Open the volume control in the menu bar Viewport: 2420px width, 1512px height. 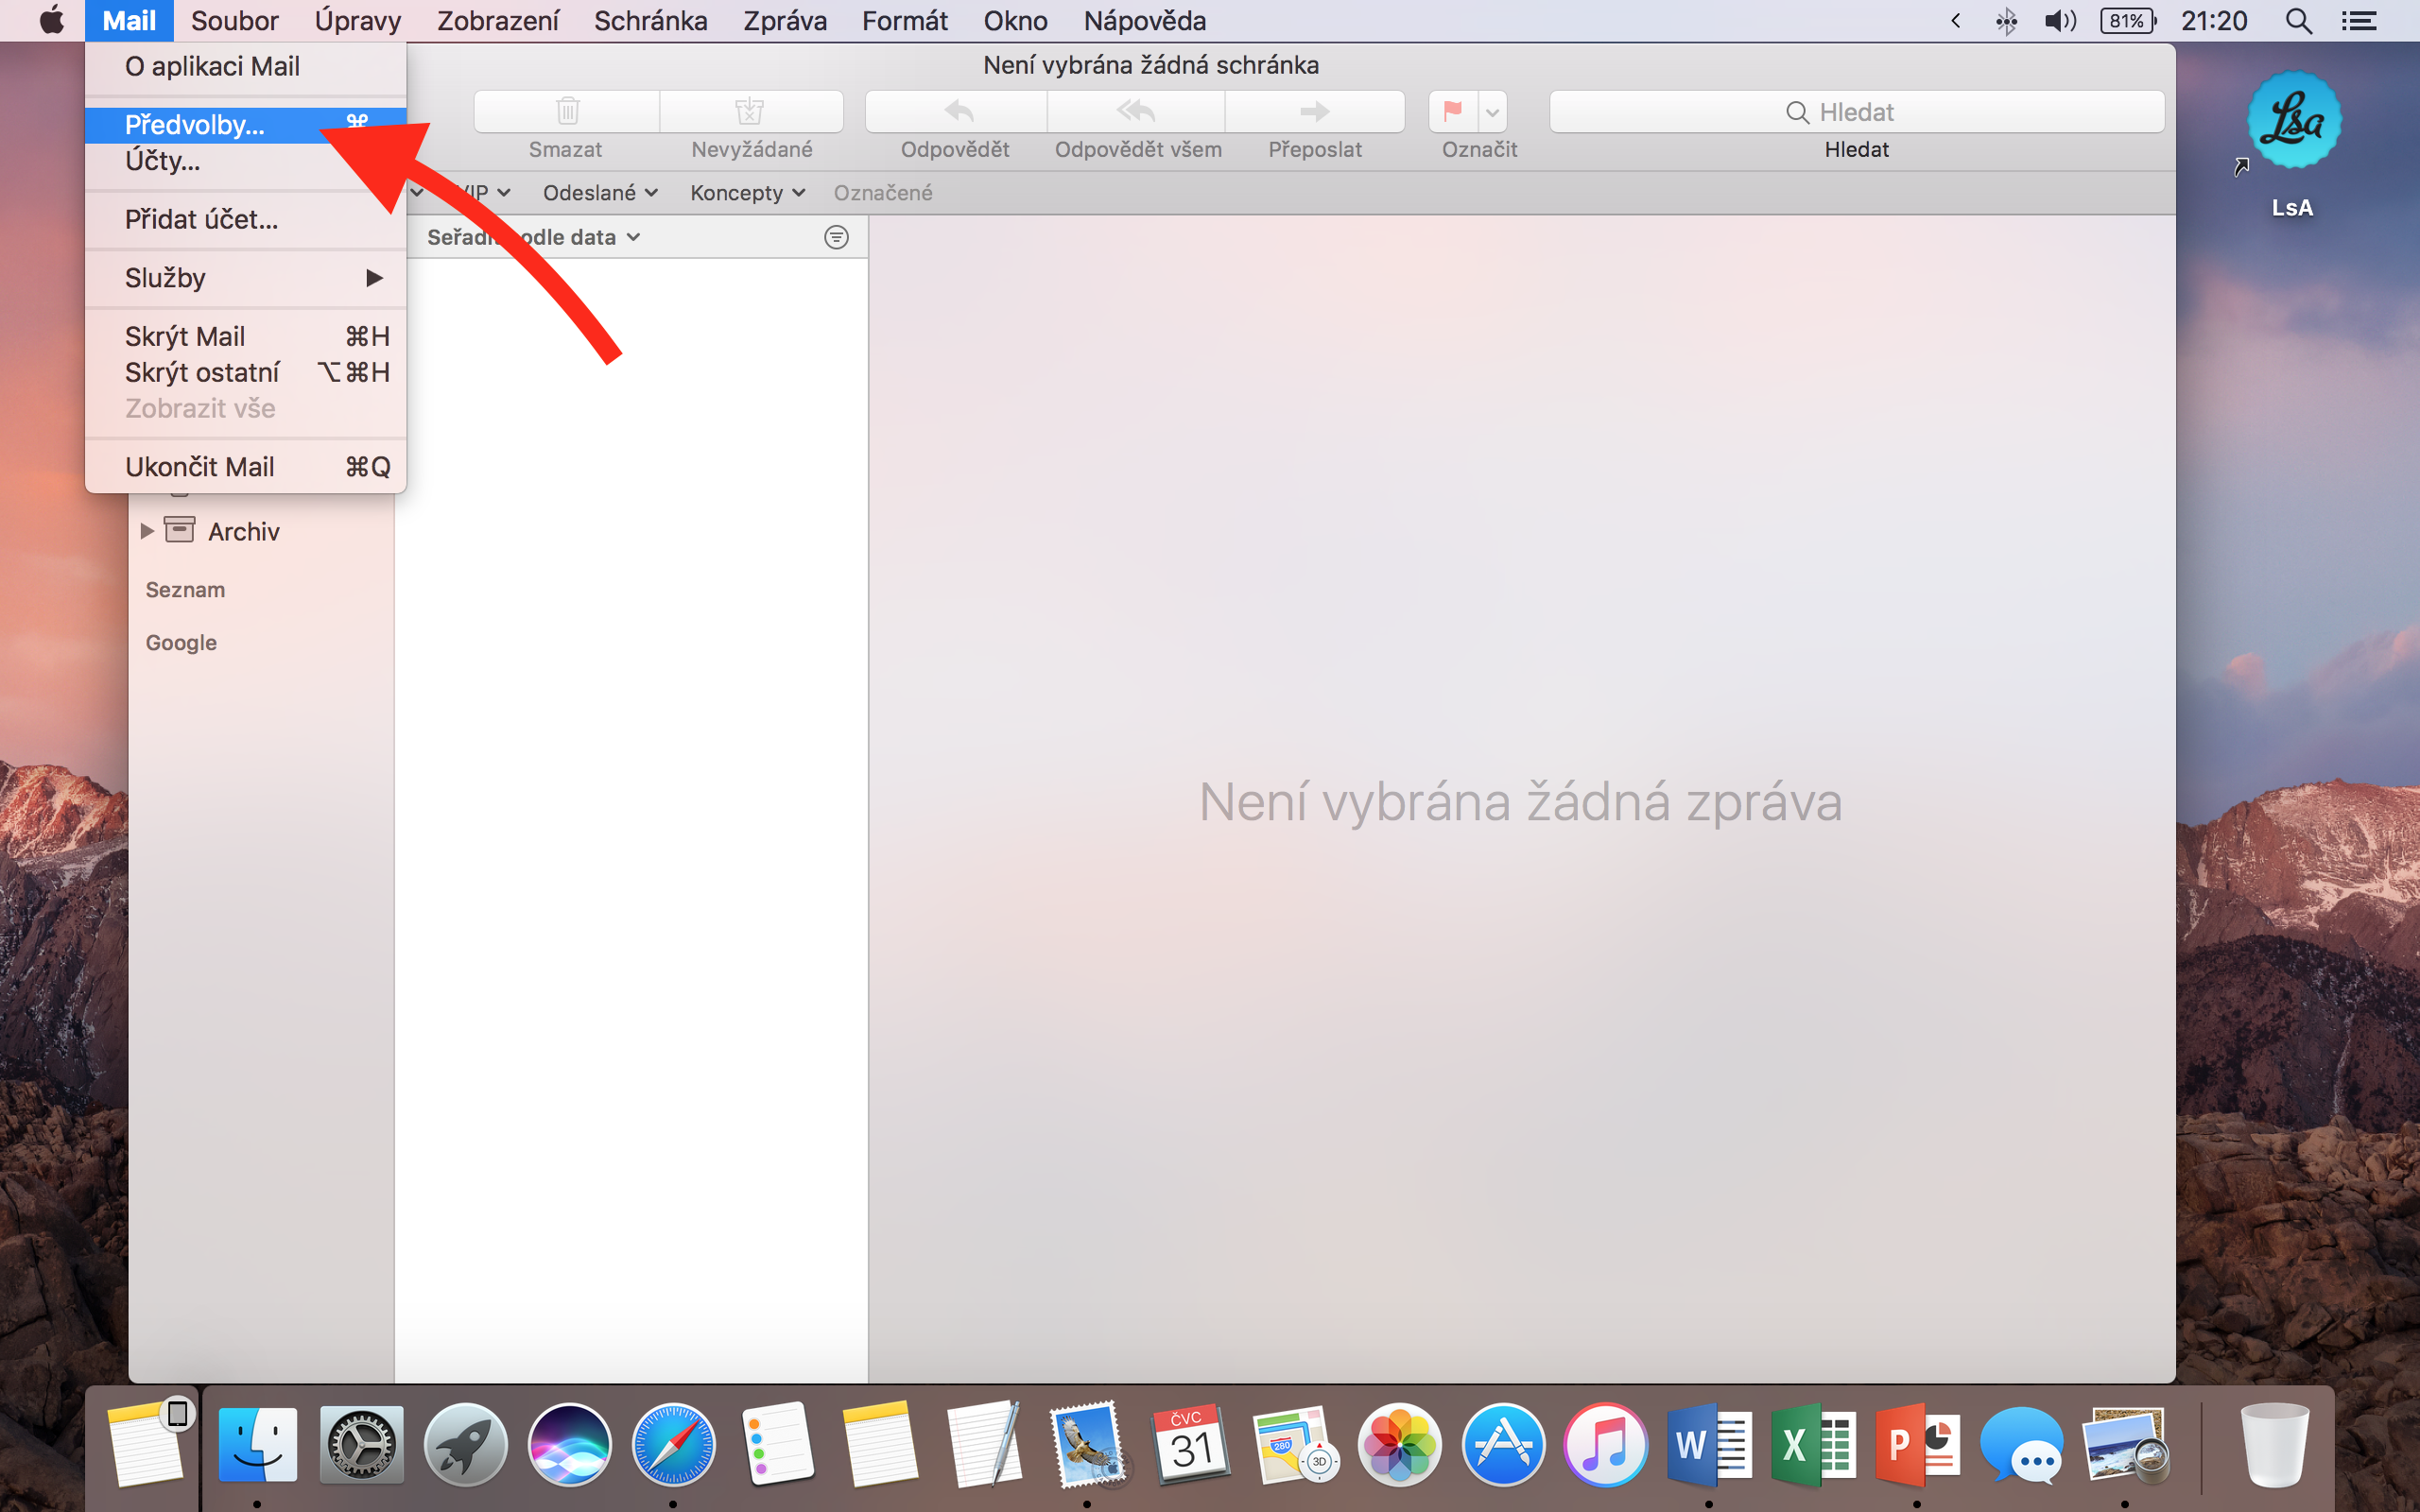pos(2059,21)
